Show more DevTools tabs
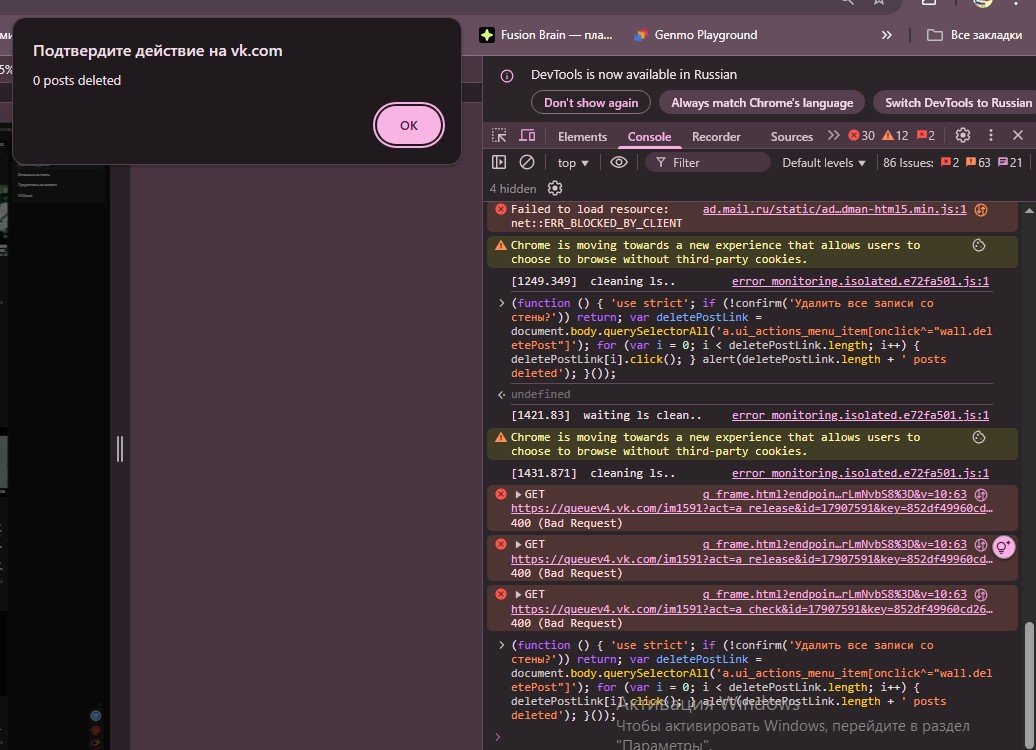1036x750 pixels. (833, 135)
